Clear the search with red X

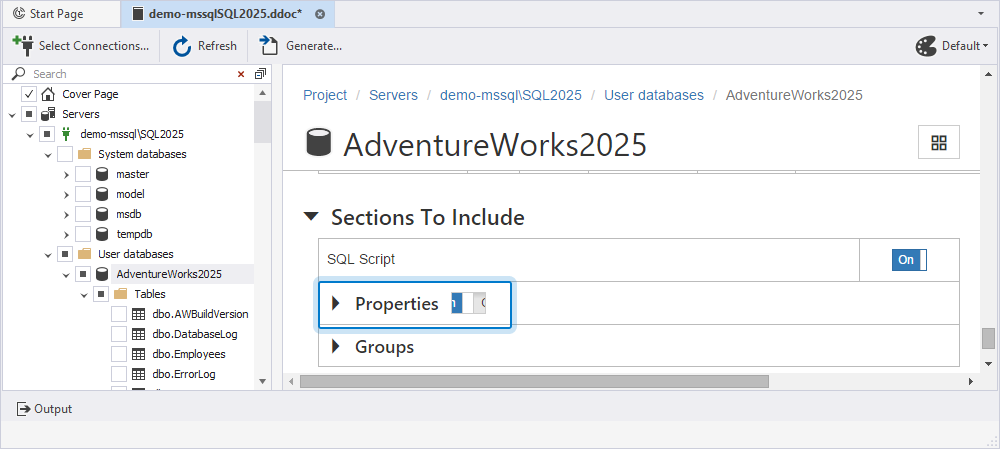tap(241, 74)
